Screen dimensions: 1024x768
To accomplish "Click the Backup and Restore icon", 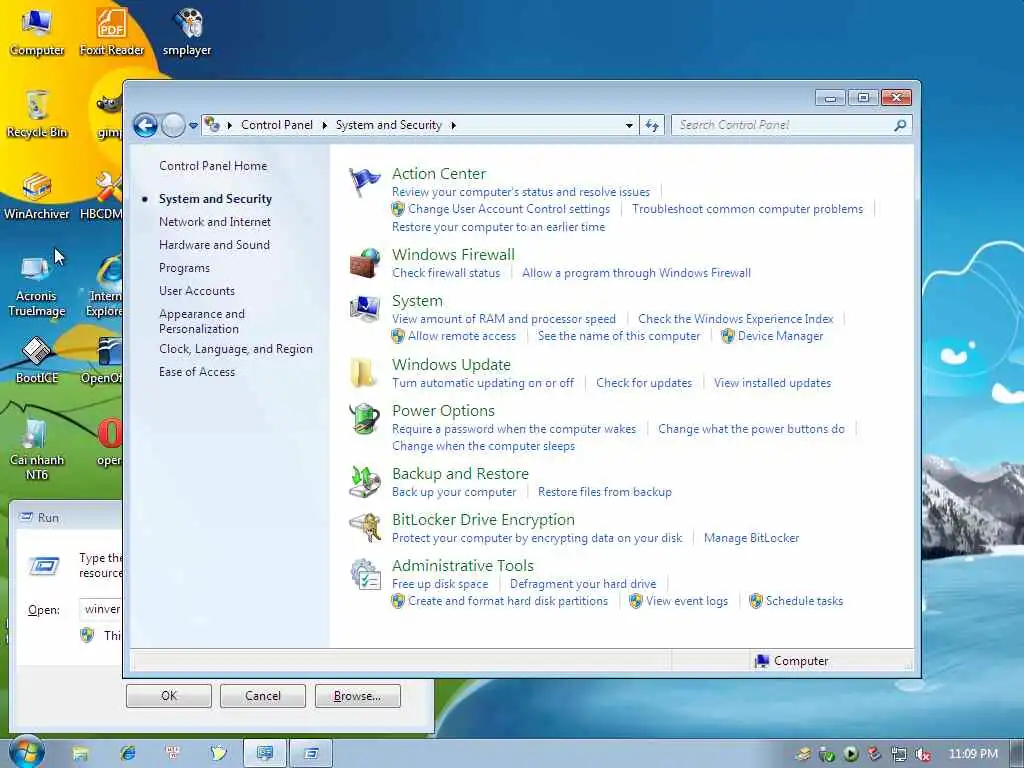I will tap(364, 482).
